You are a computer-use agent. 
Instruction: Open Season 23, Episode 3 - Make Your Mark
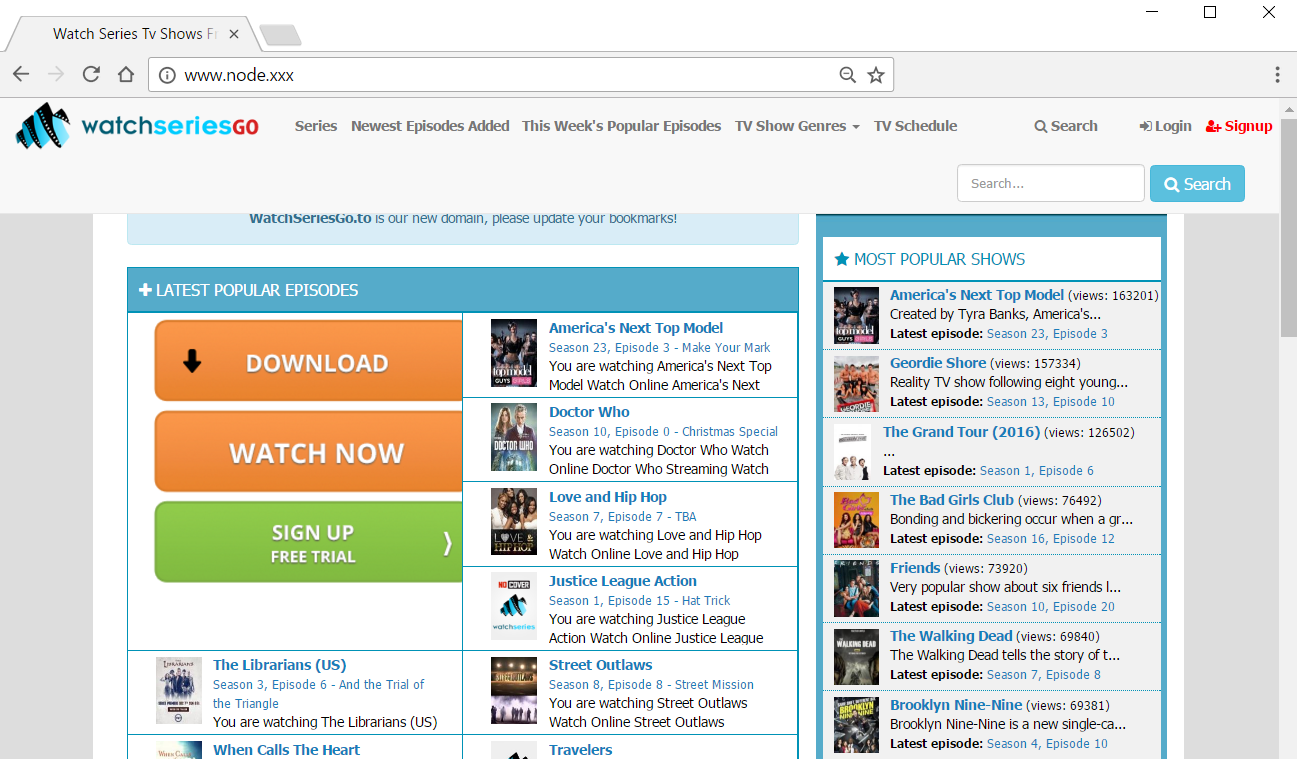659,347
